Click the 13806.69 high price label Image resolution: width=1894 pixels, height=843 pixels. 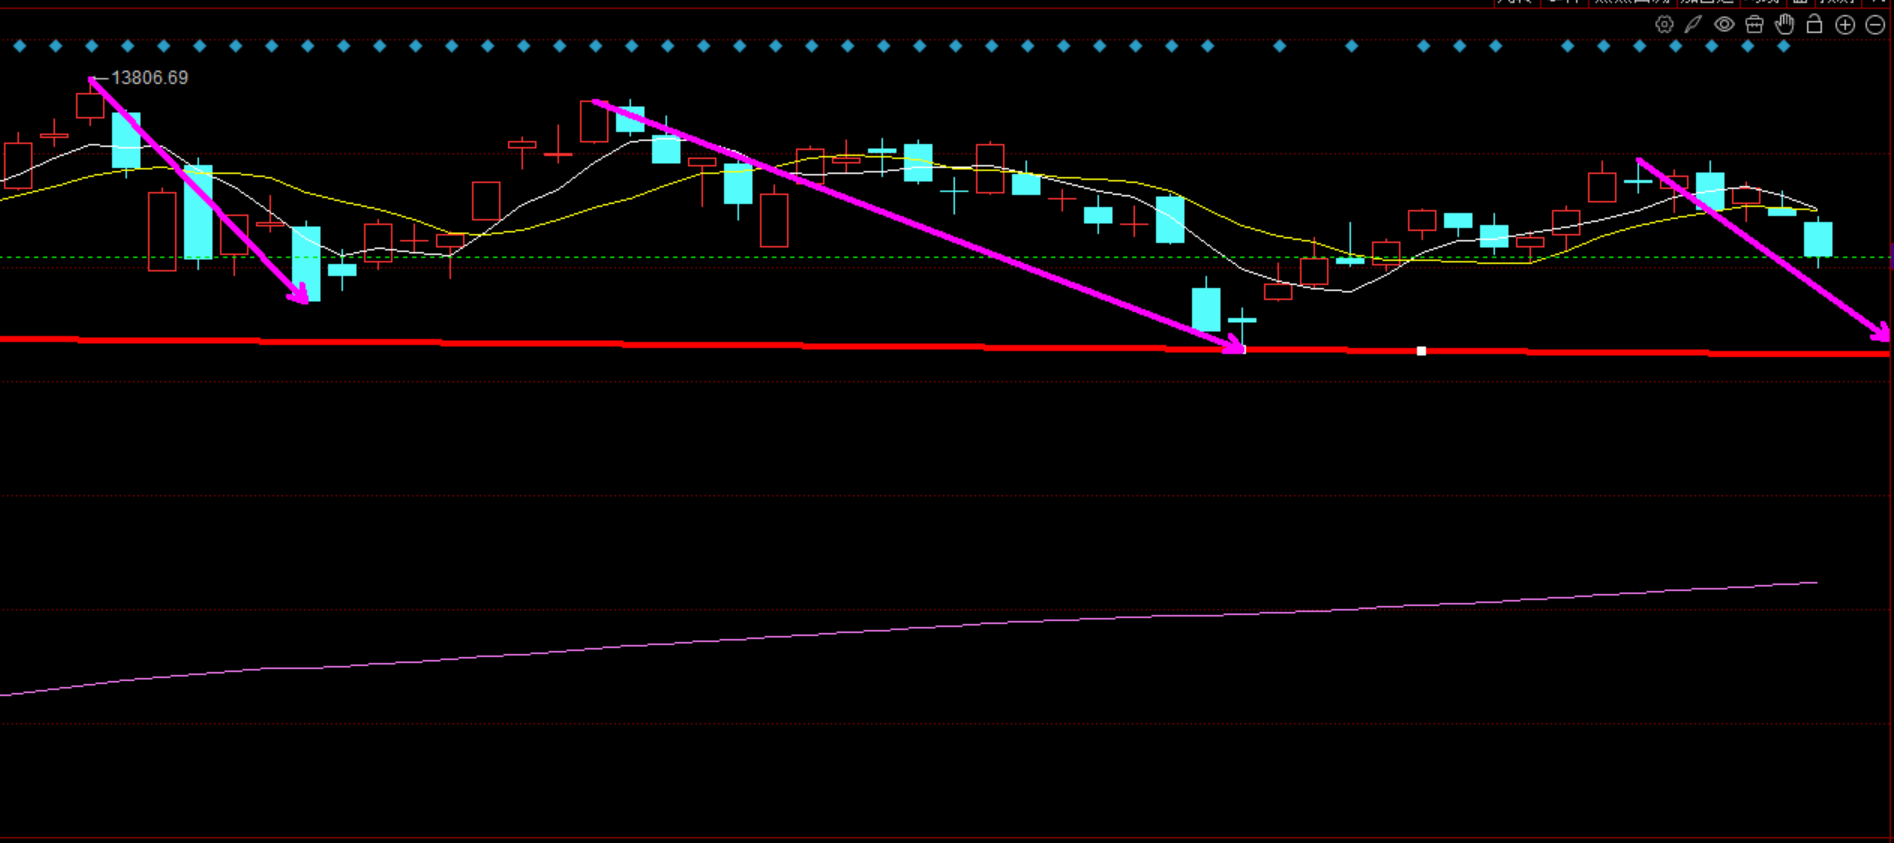point(149,78)
